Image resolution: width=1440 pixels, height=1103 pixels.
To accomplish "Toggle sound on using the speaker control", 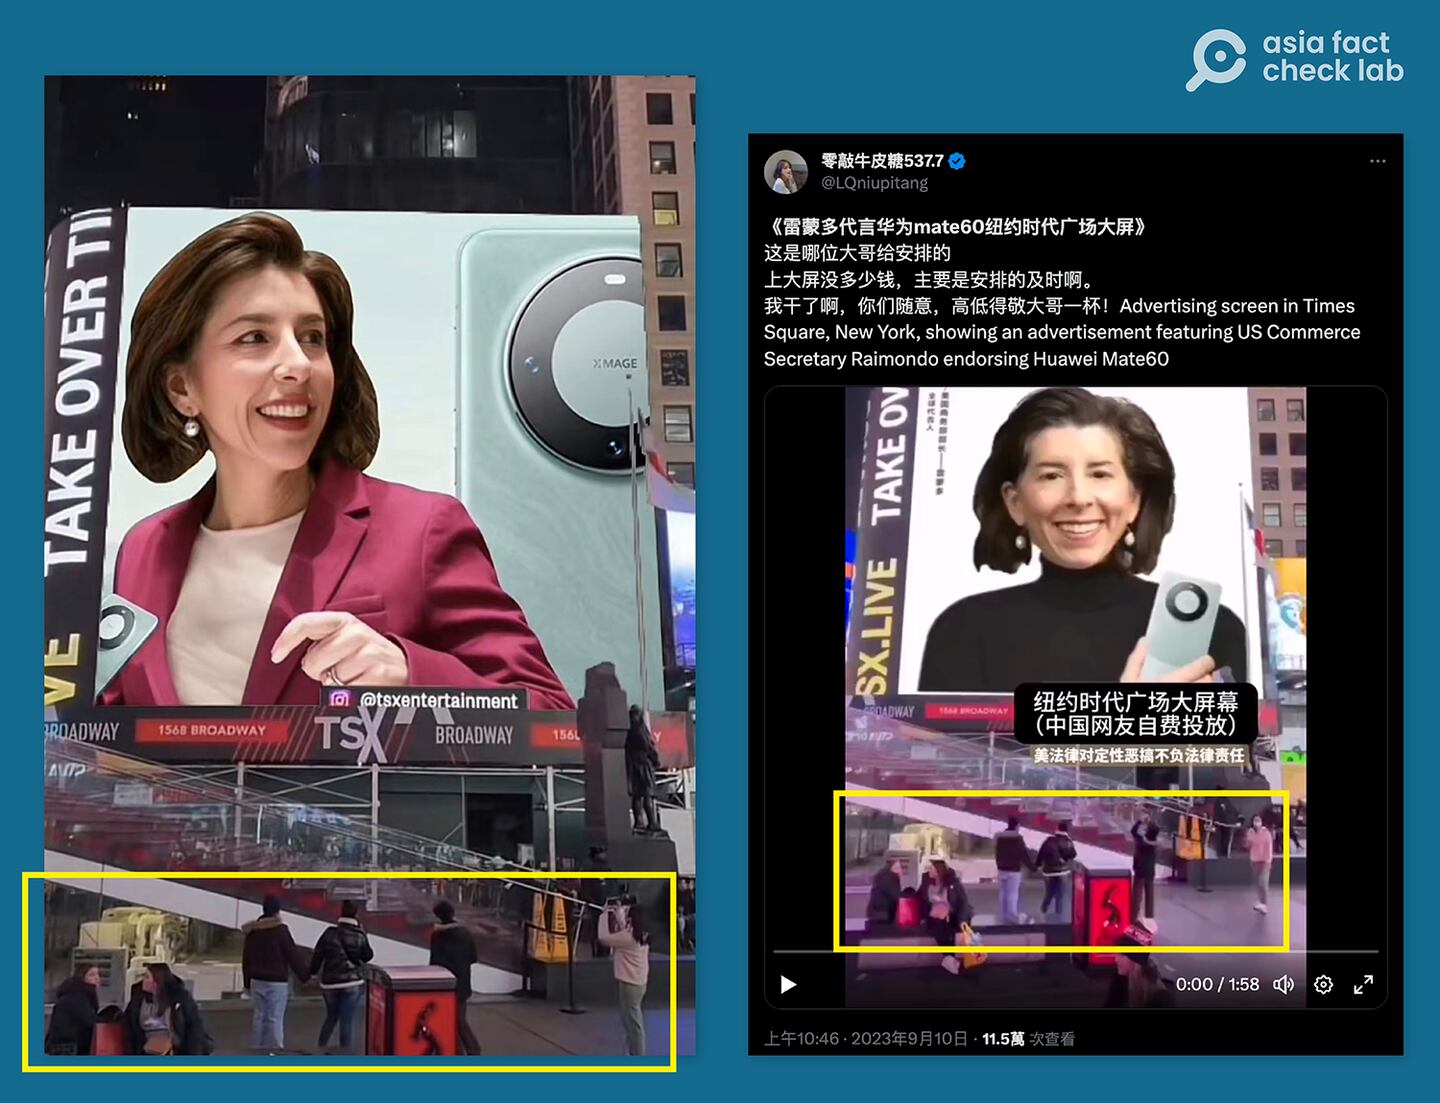I will tap(1283, 984).
